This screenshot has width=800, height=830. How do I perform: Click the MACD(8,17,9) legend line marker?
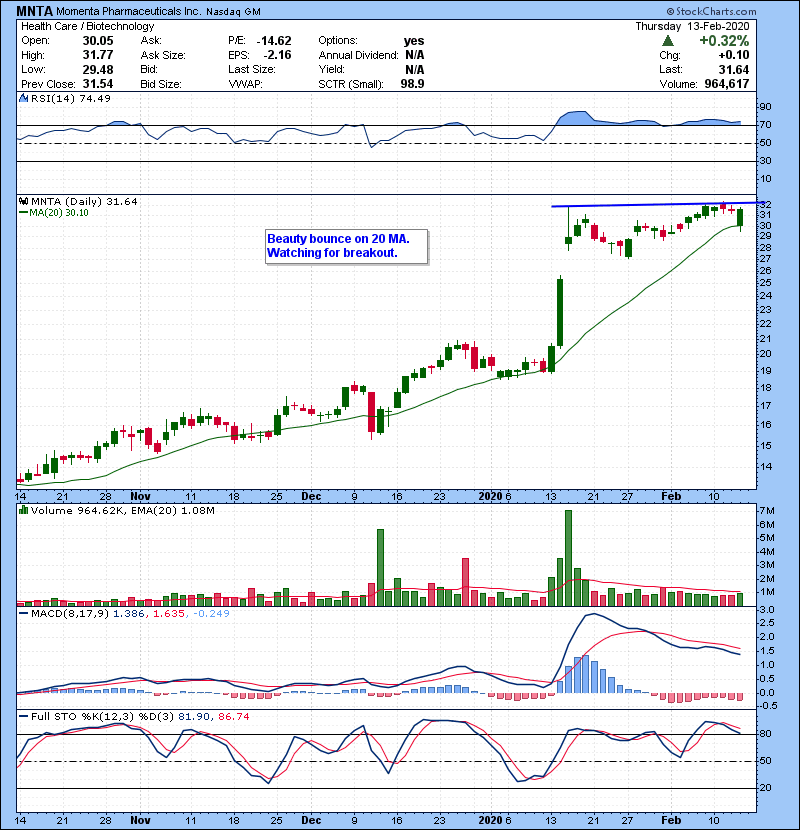[x=24, y=614]
